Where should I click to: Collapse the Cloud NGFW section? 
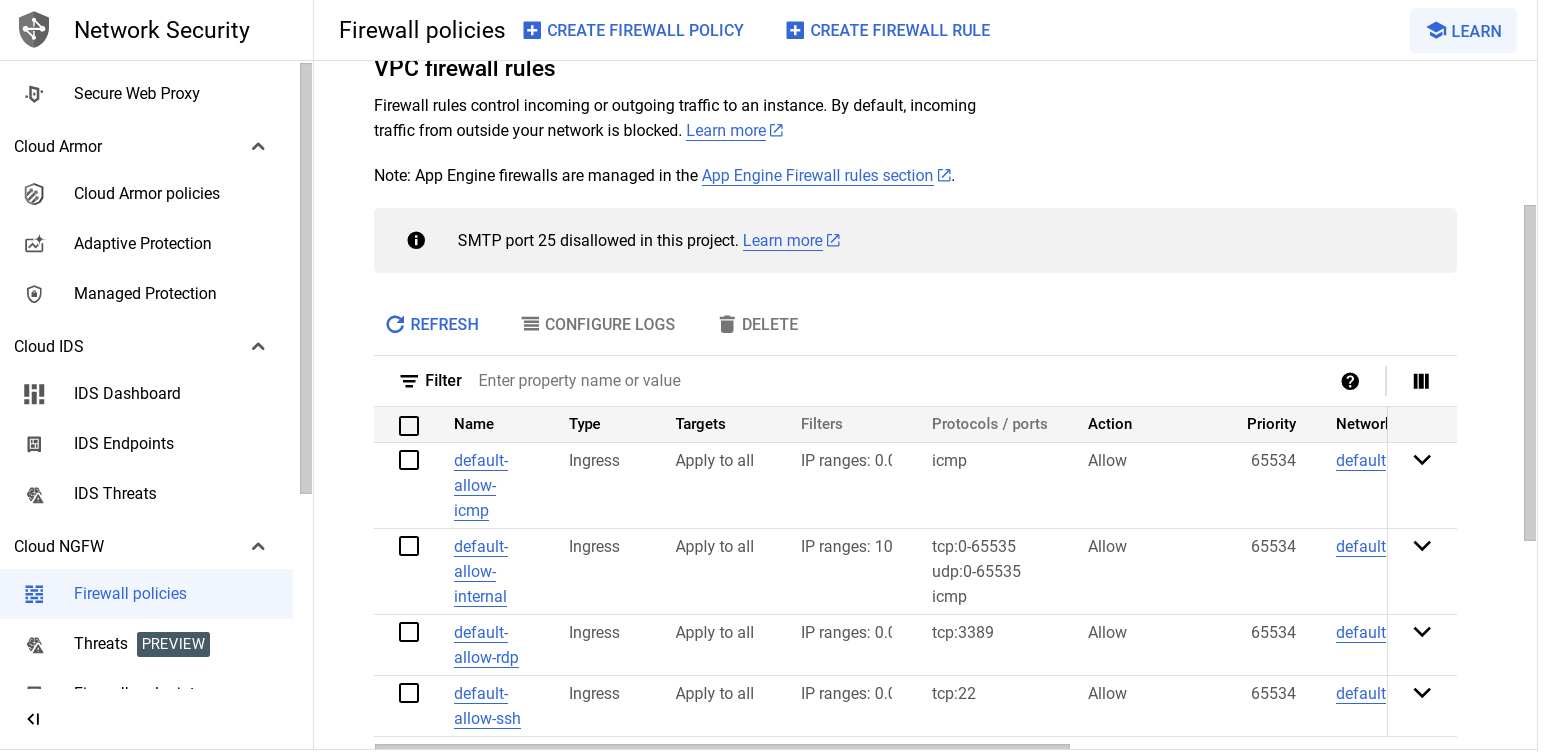pyautogui.click(x=258, y=547)
